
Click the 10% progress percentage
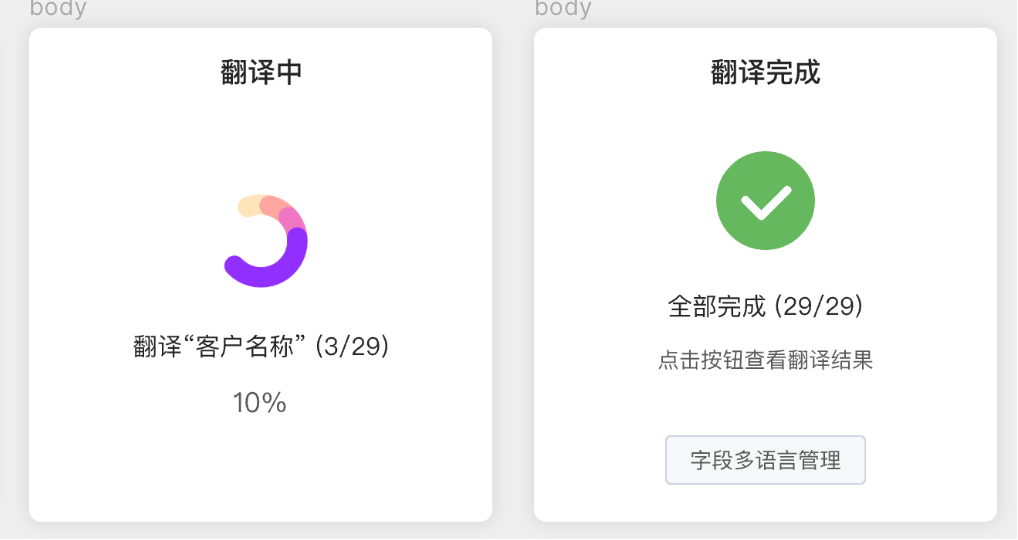[x=260, y=403]
